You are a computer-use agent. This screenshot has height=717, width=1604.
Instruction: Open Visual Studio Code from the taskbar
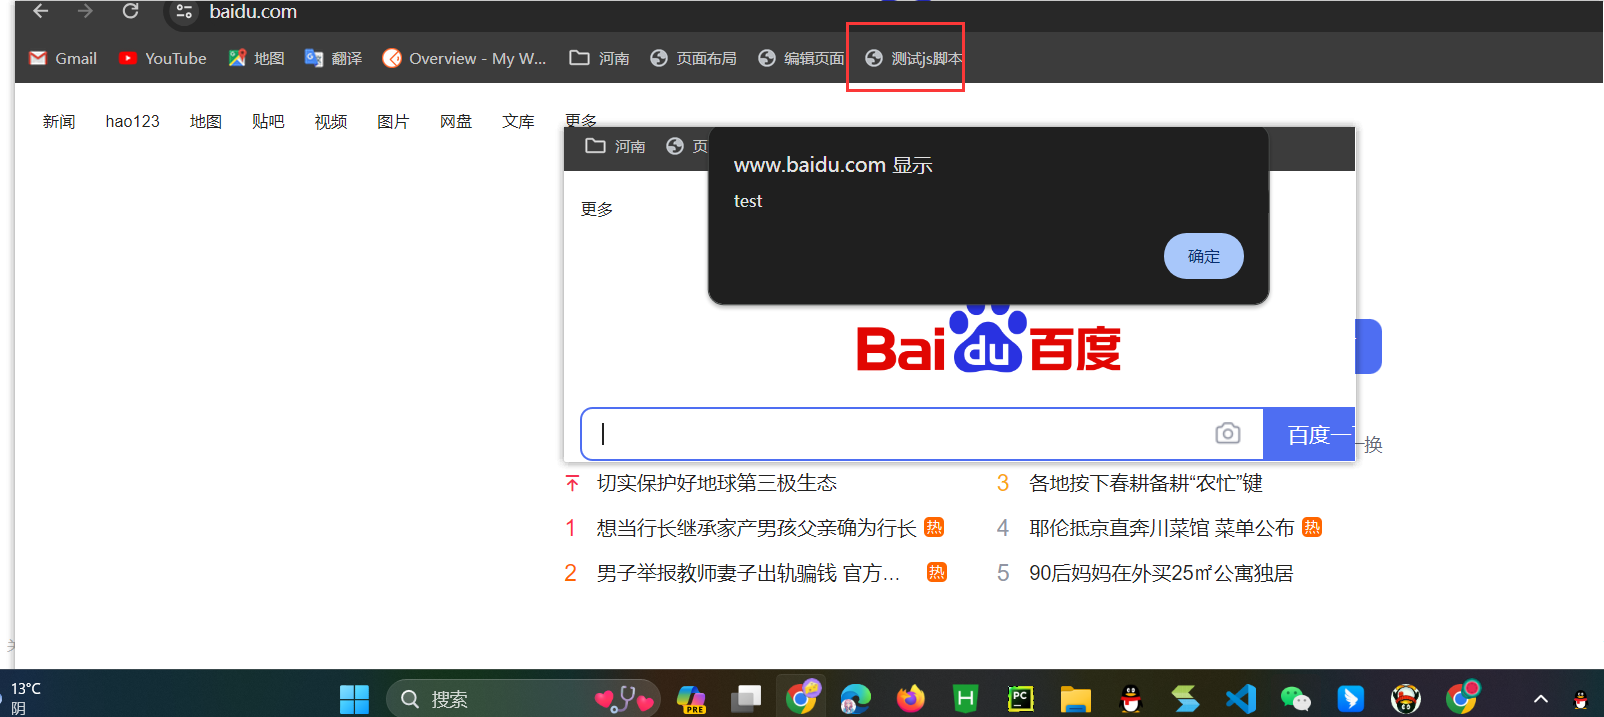[x=1241, y=698]
